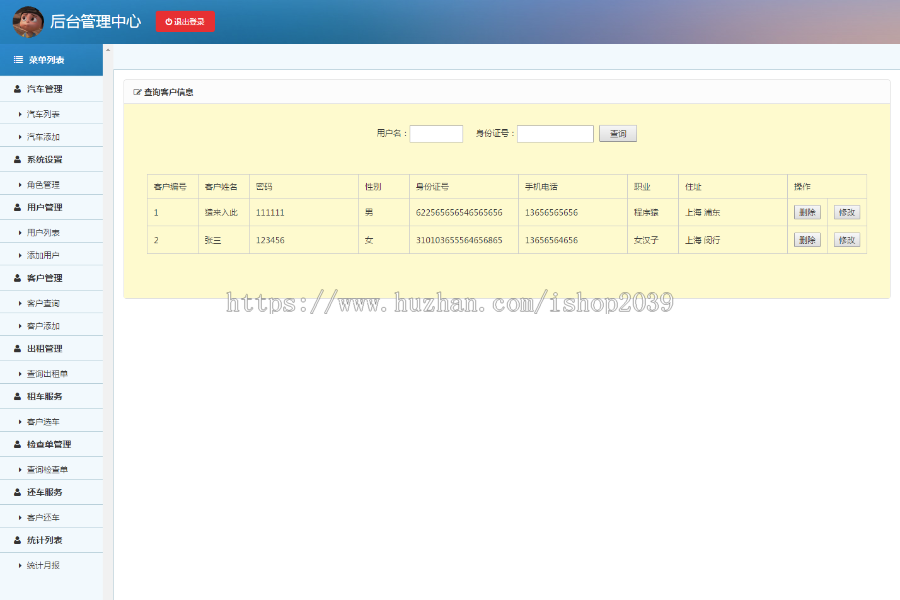Expand the 检查单管理 menu section
This screenshot has width=900, height=600.
[51, 444]
